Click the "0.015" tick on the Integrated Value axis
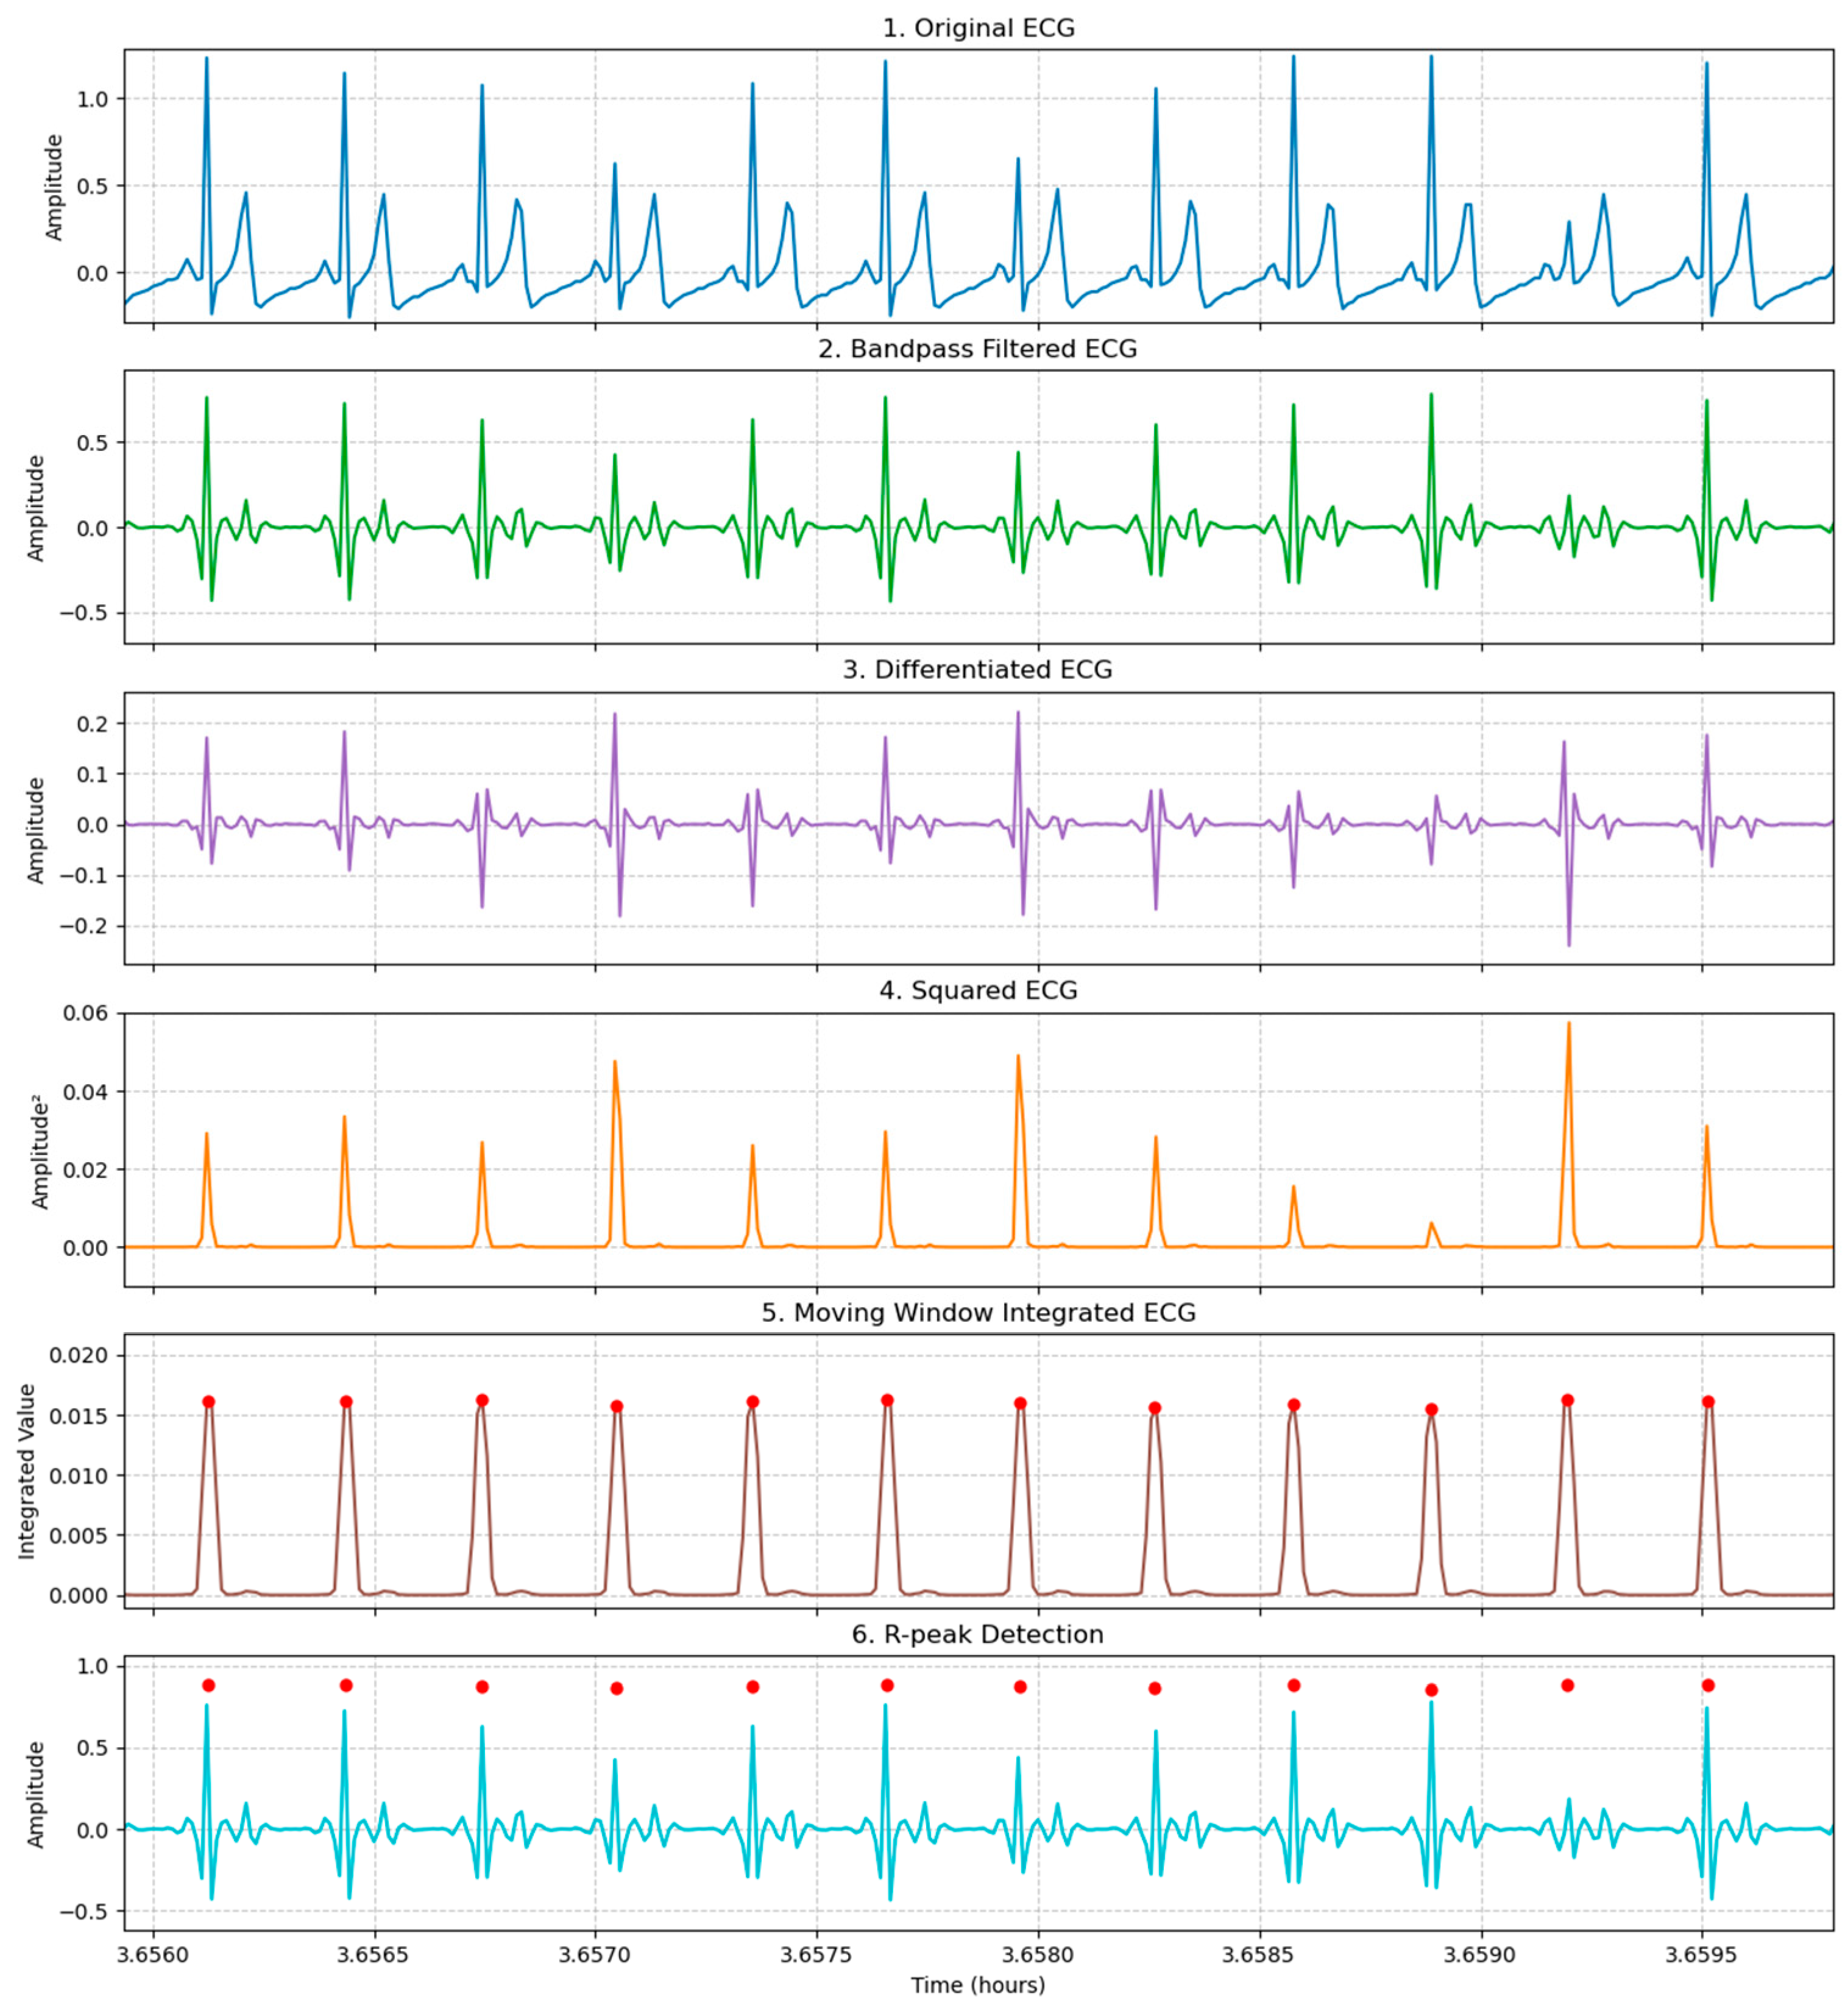This screenshot has width=1848, height=2008. [79, 1415]
